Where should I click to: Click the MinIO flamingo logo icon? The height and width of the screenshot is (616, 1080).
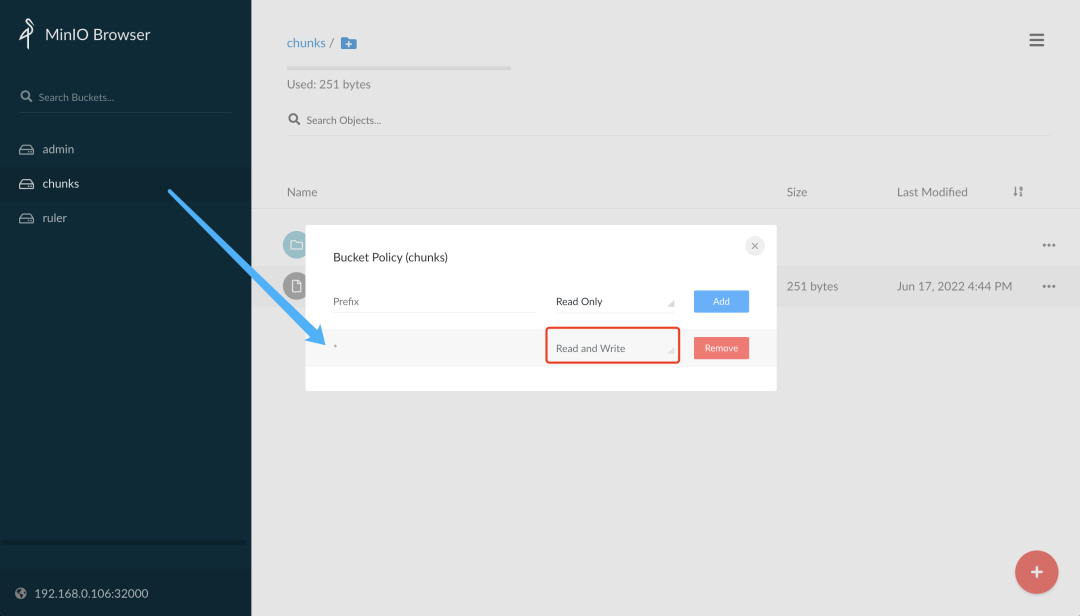click(x=27, y=34)
